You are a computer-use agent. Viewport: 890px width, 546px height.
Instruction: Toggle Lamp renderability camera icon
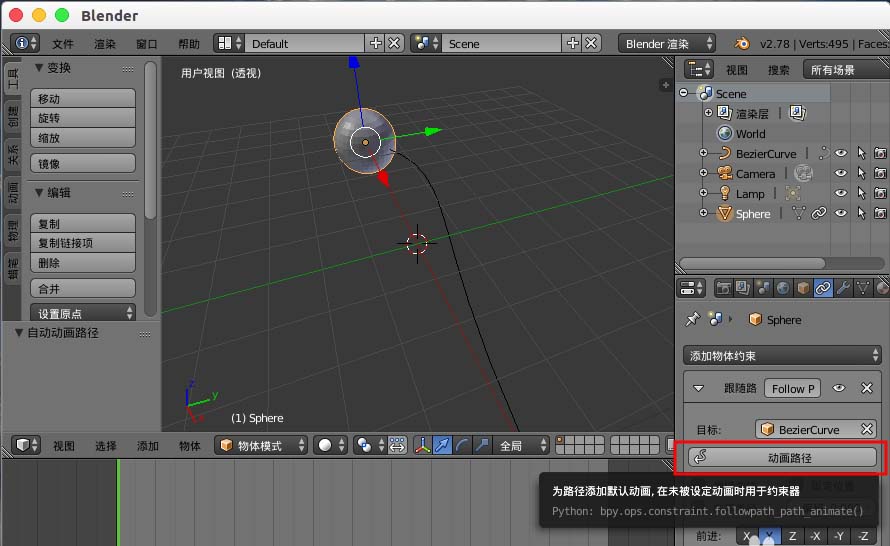880,194
